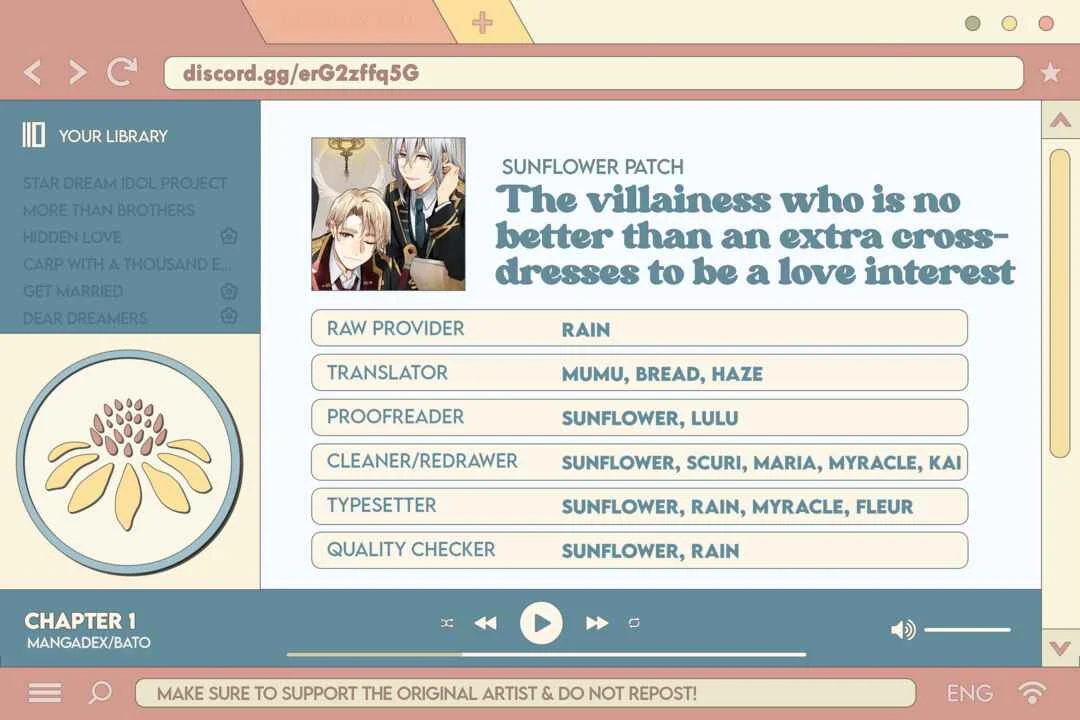Image resolution: width=1080 pixels, height=720 pixels.
Task: Open the hamburger menu icon
Action: pos(45,692)
